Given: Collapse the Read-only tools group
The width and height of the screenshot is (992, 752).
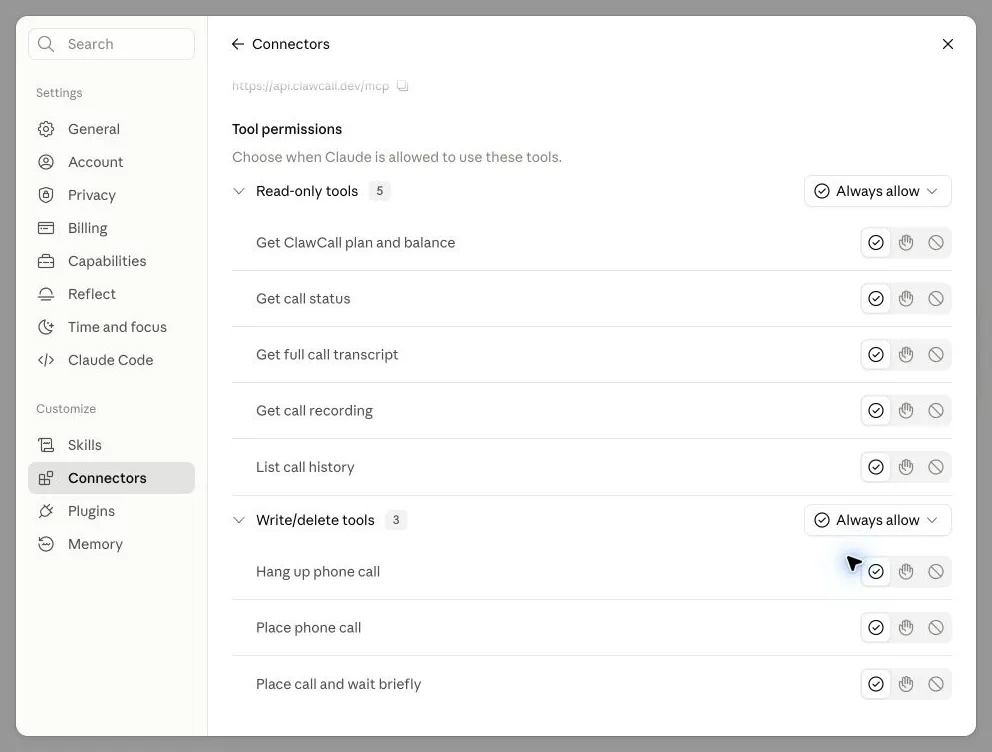Looking at the screenshot, I should (239, 191).
